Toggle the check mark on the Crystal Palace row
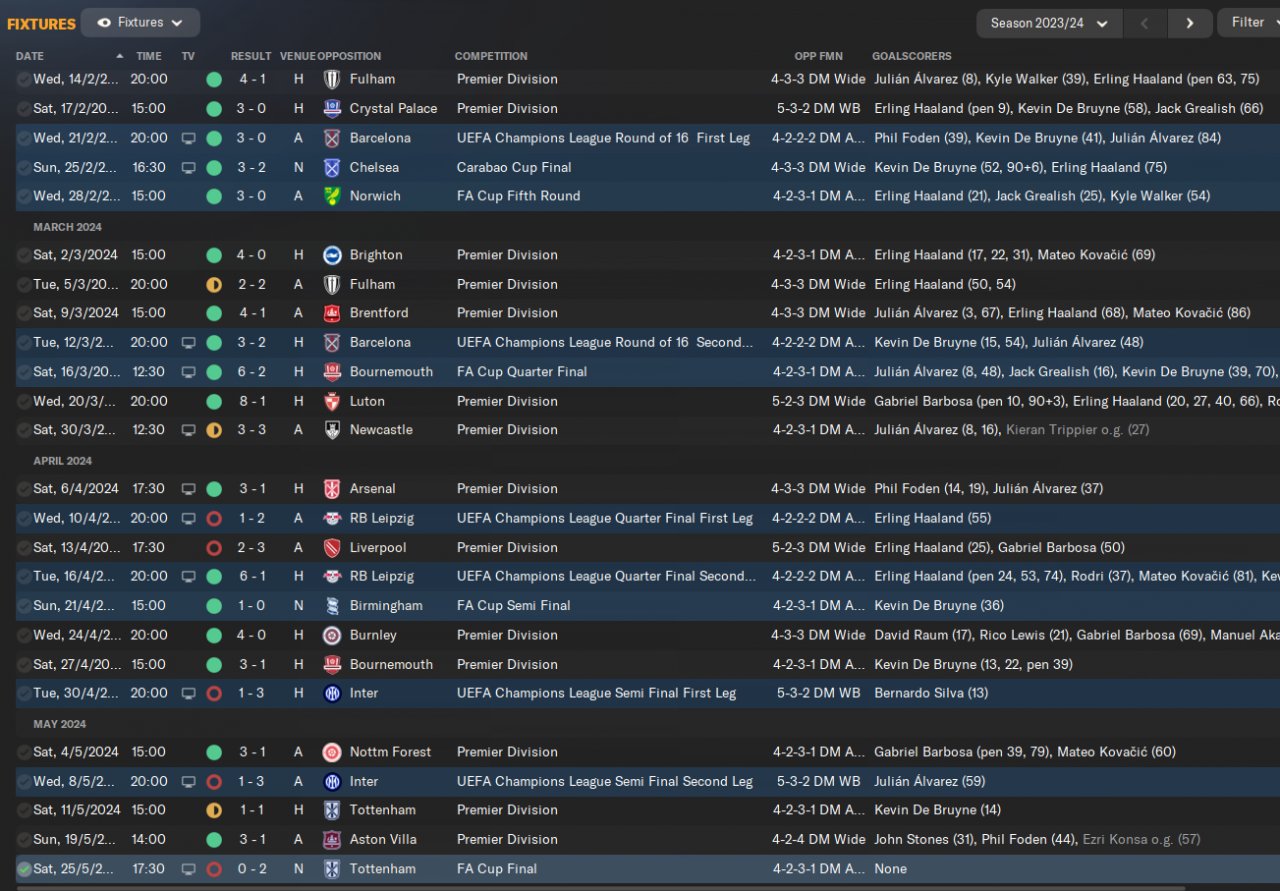The height and width of the screenshot is (891, 1280). pos(24,109)
